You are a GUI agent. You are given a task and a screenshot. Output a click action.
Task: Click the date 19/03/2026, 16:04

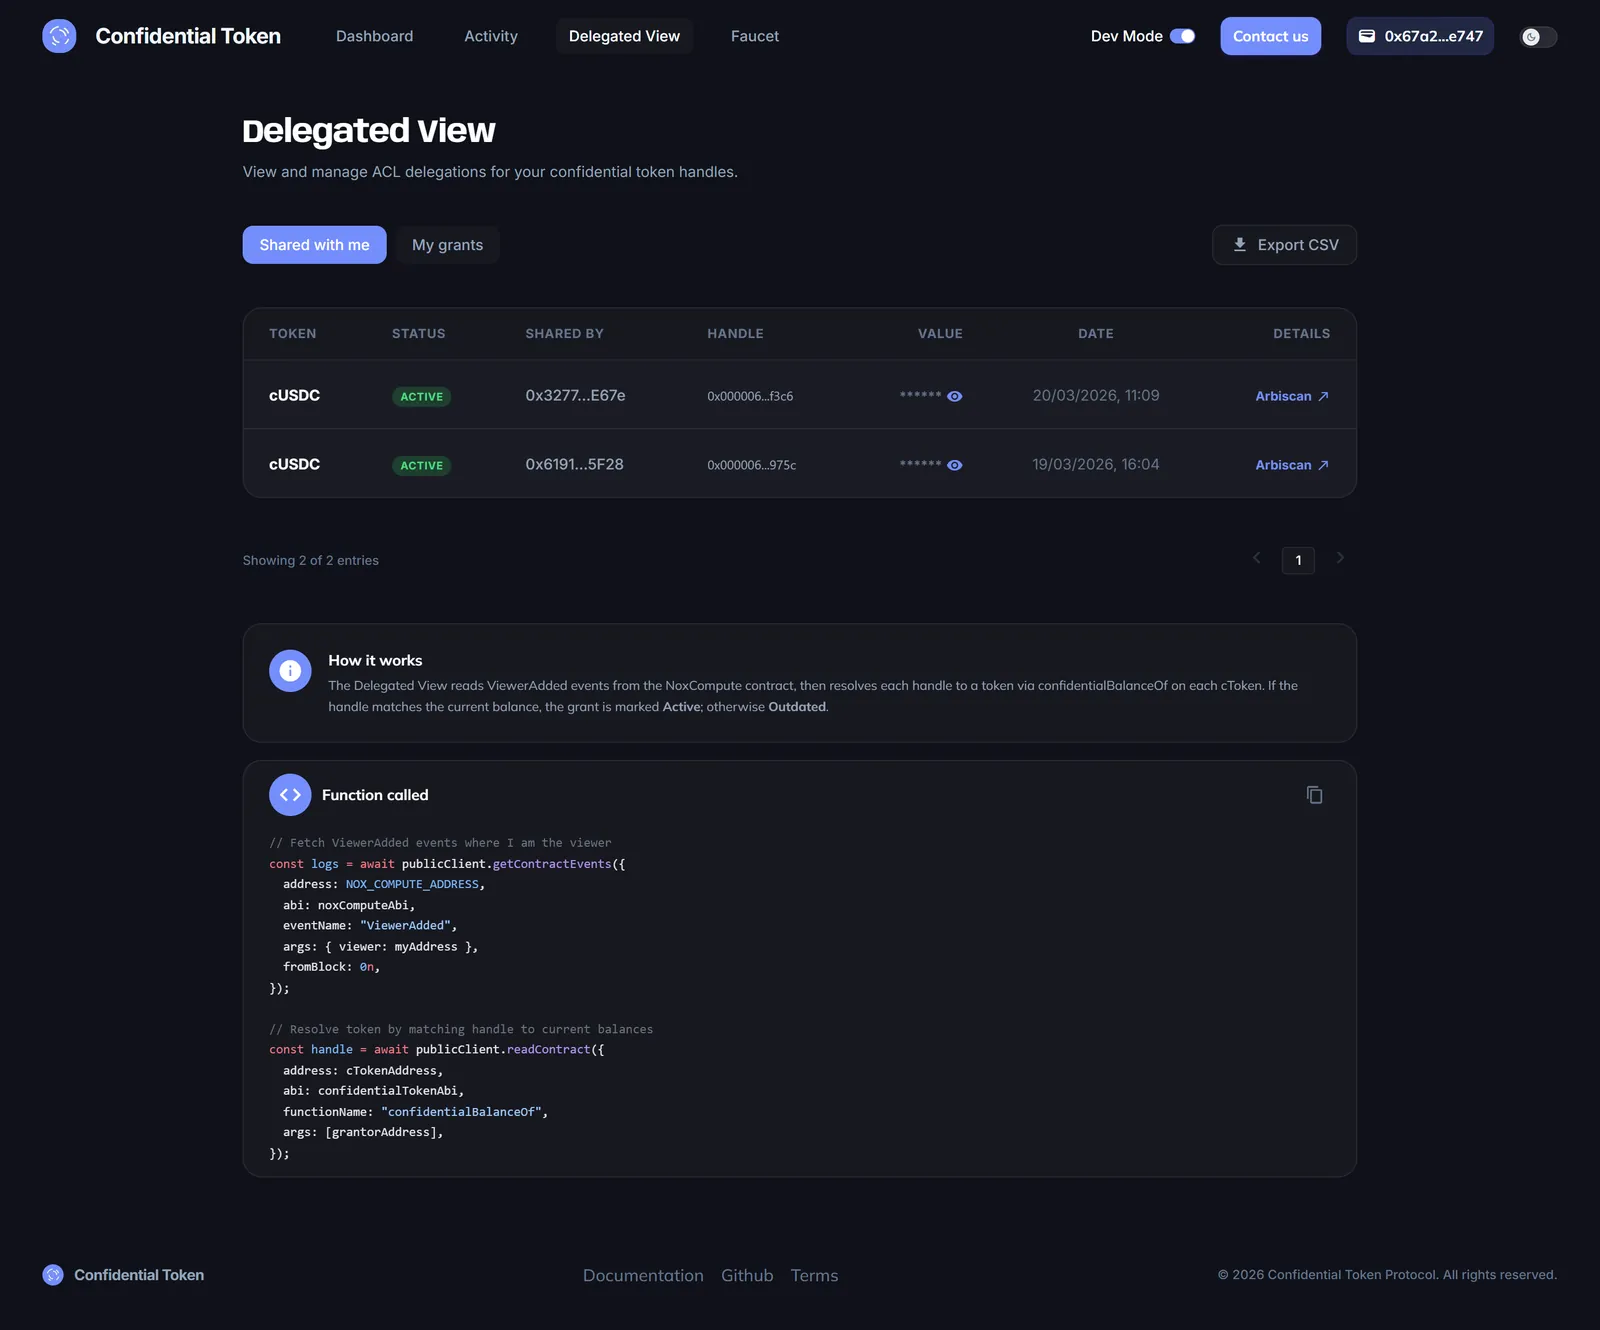point(1096,465)
